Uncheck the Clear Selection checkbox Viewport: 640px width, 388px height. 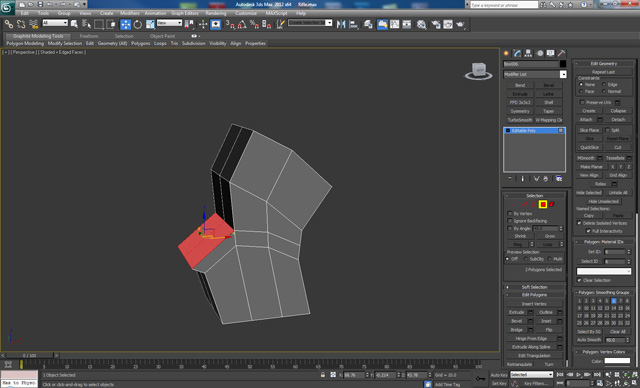[x=579, y=280]
